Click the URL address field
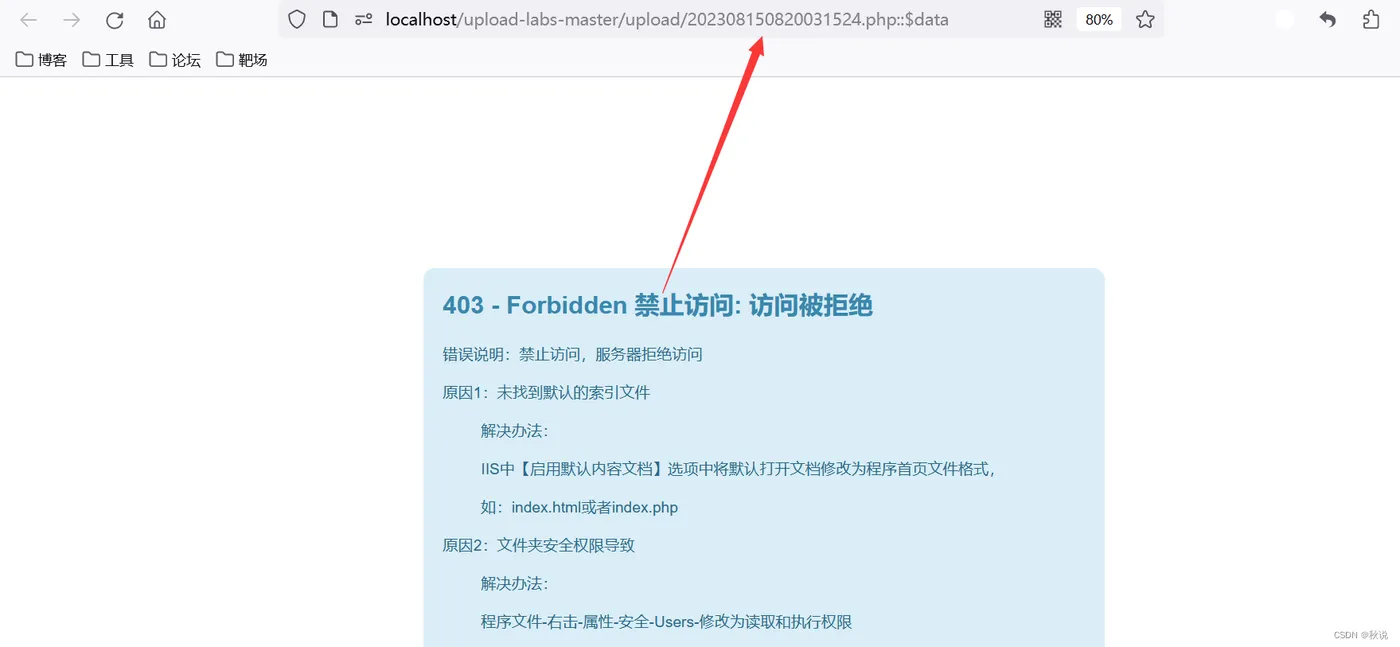 [667, 19]
